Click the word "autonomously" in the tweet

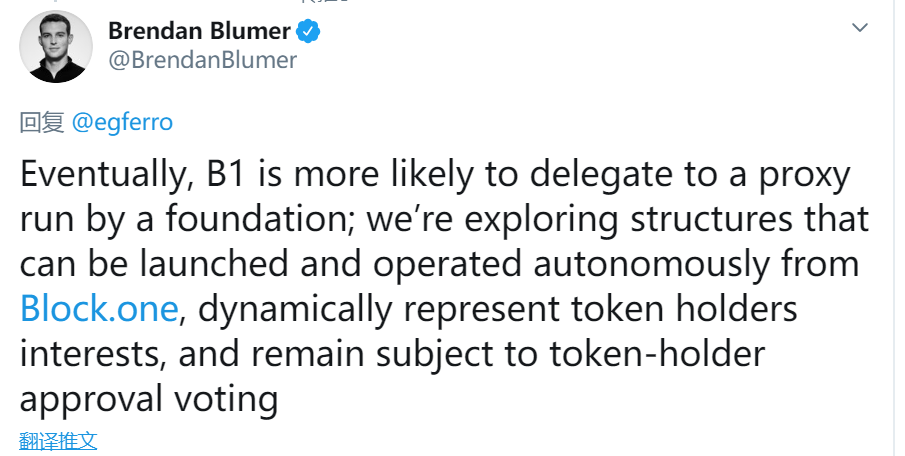pos(652,266)
